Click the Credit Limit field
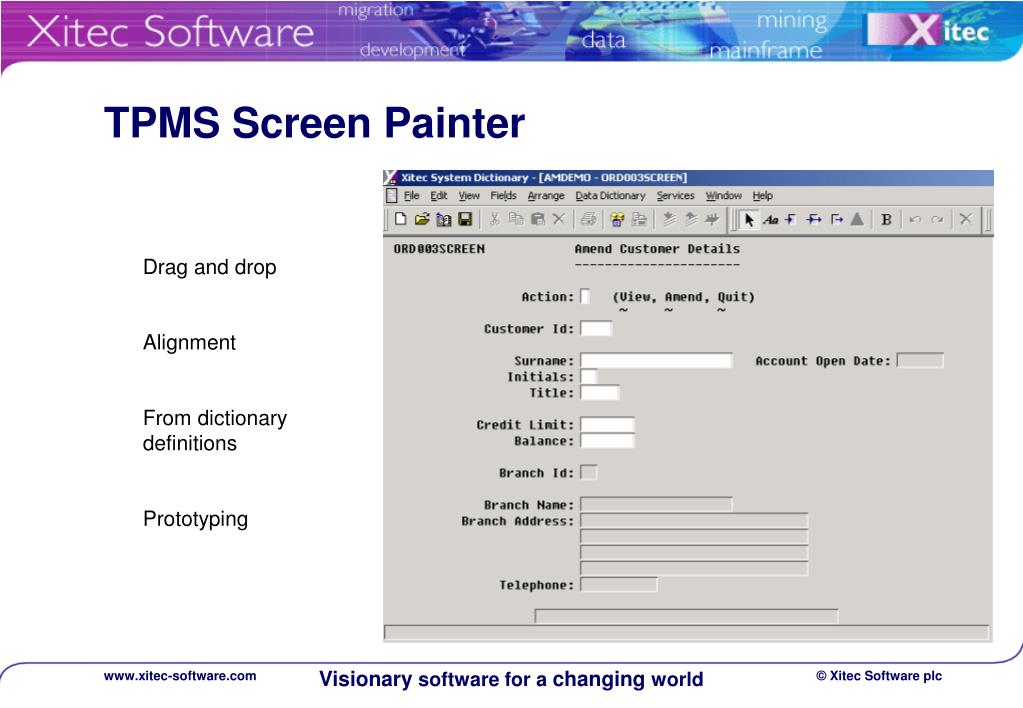The width and height of the screenshot is (1023, 708). 607,424
